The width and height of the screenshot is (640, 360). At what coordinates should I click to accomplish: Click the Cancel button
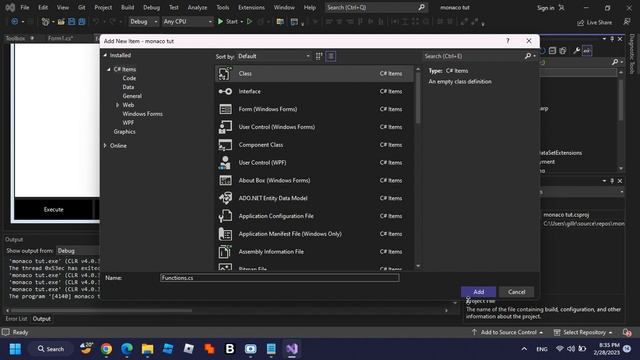pyautogui.click(x=516, y=292)
